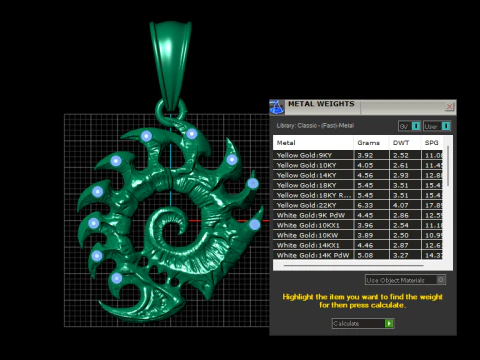Select the White Gold:9K PdW row
480x360 pixels.
coord(358,215)
